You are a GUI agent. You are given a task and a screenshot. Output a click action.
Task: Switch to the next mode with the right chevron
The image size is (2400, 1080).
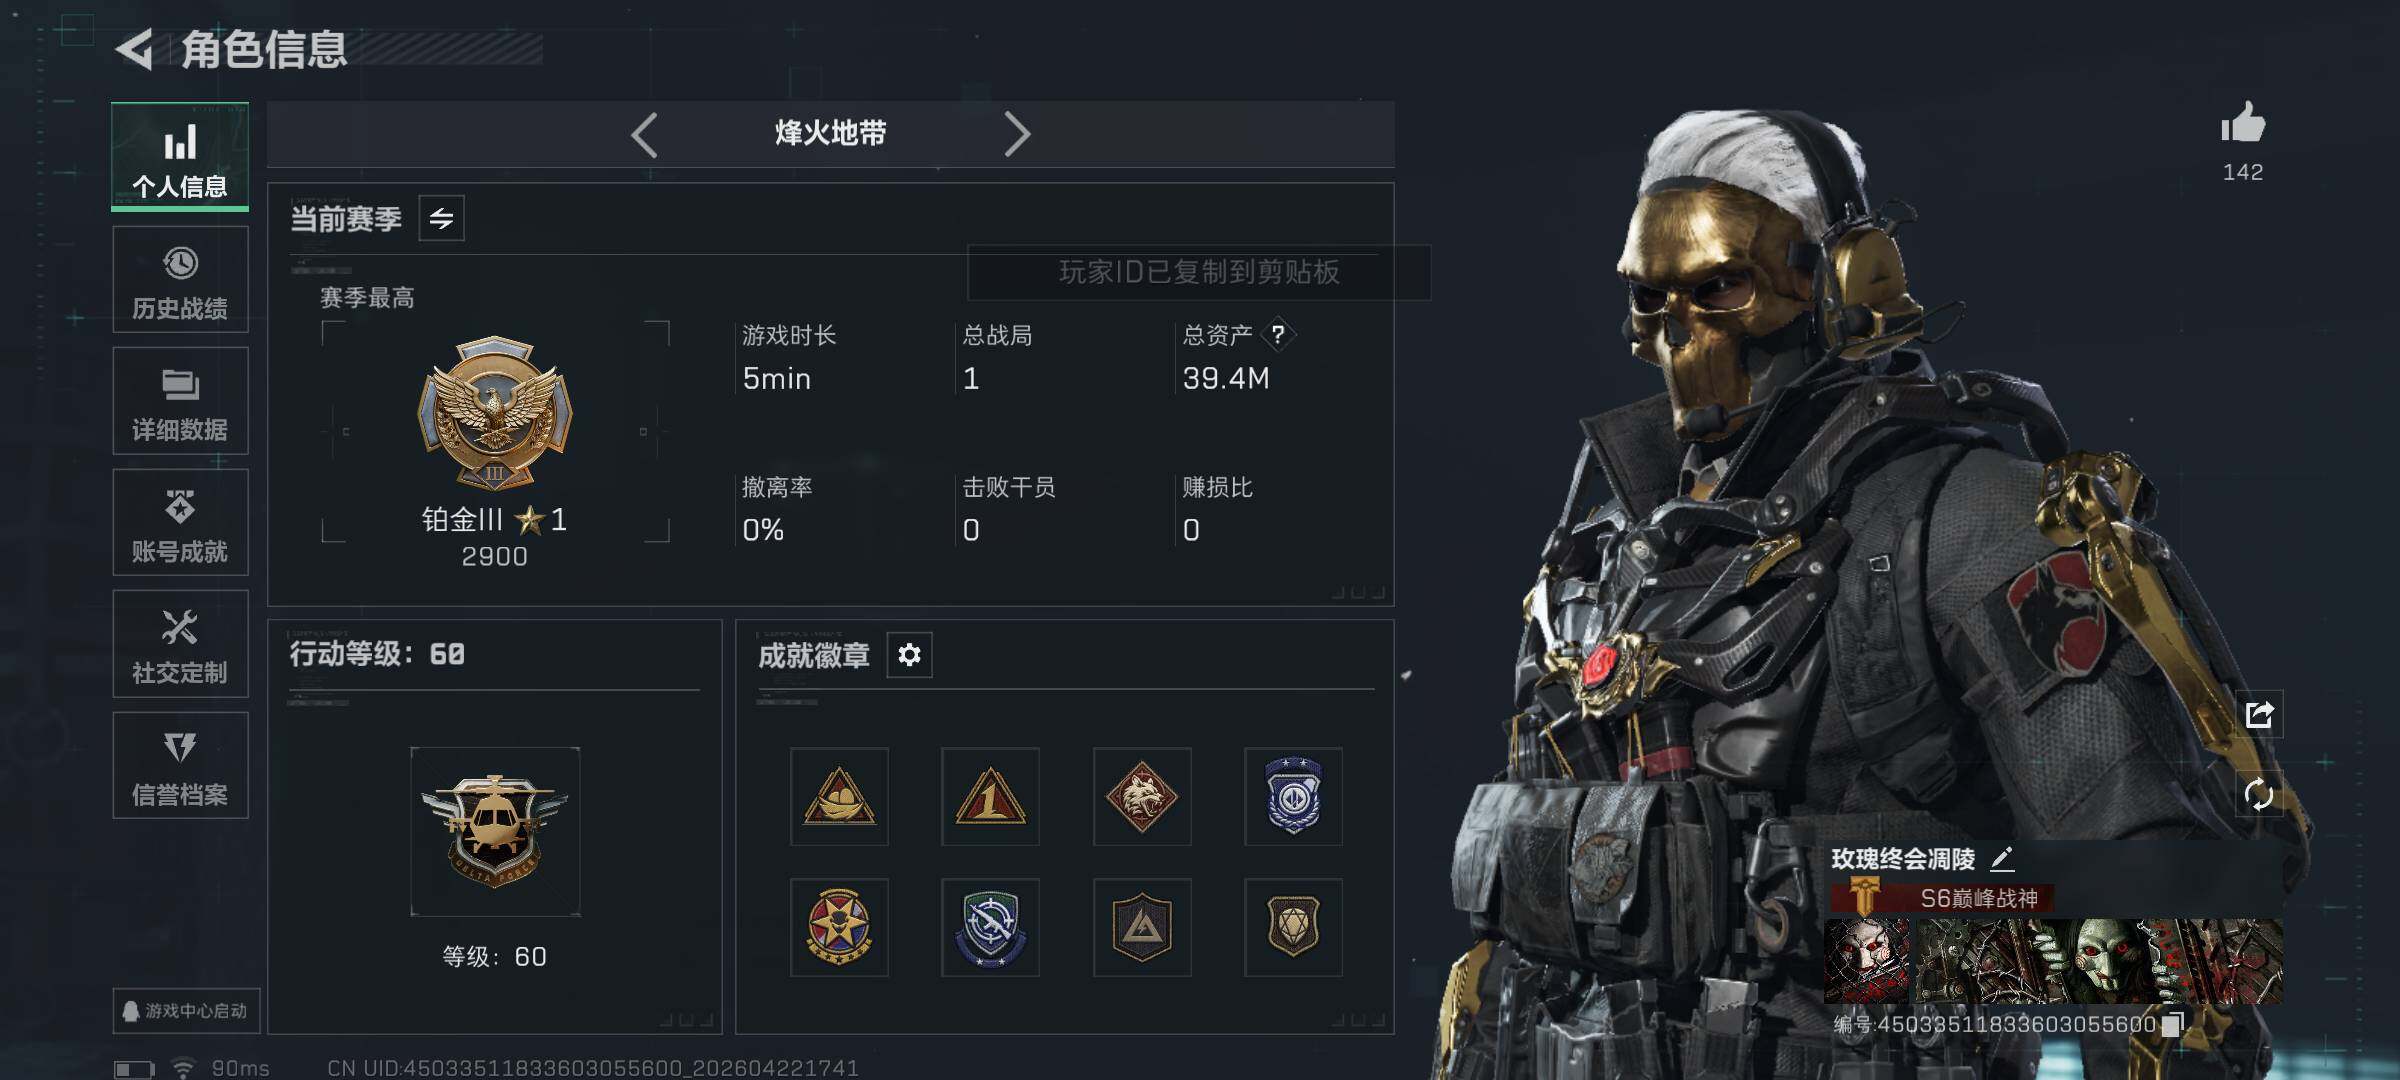1017,134
